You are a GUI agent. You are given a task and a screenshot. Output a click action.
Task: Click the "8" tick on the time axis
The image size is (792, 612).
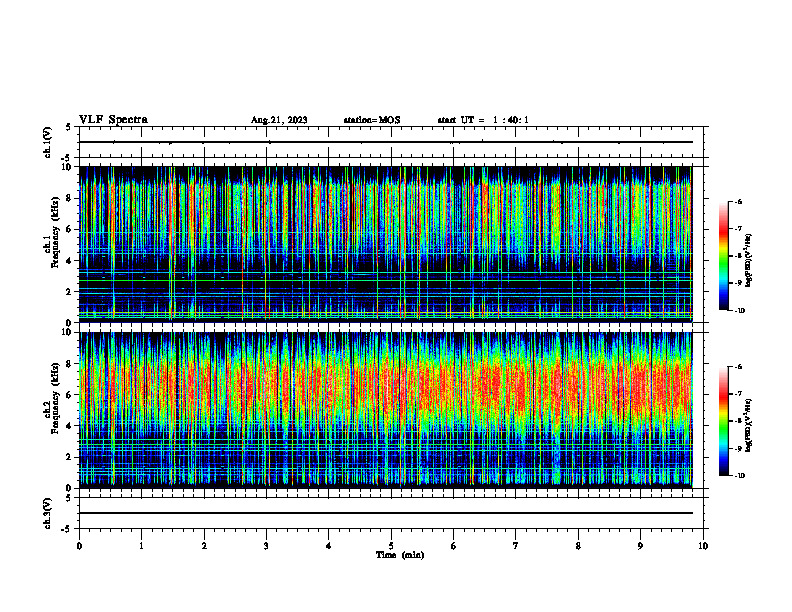point(578,546)
